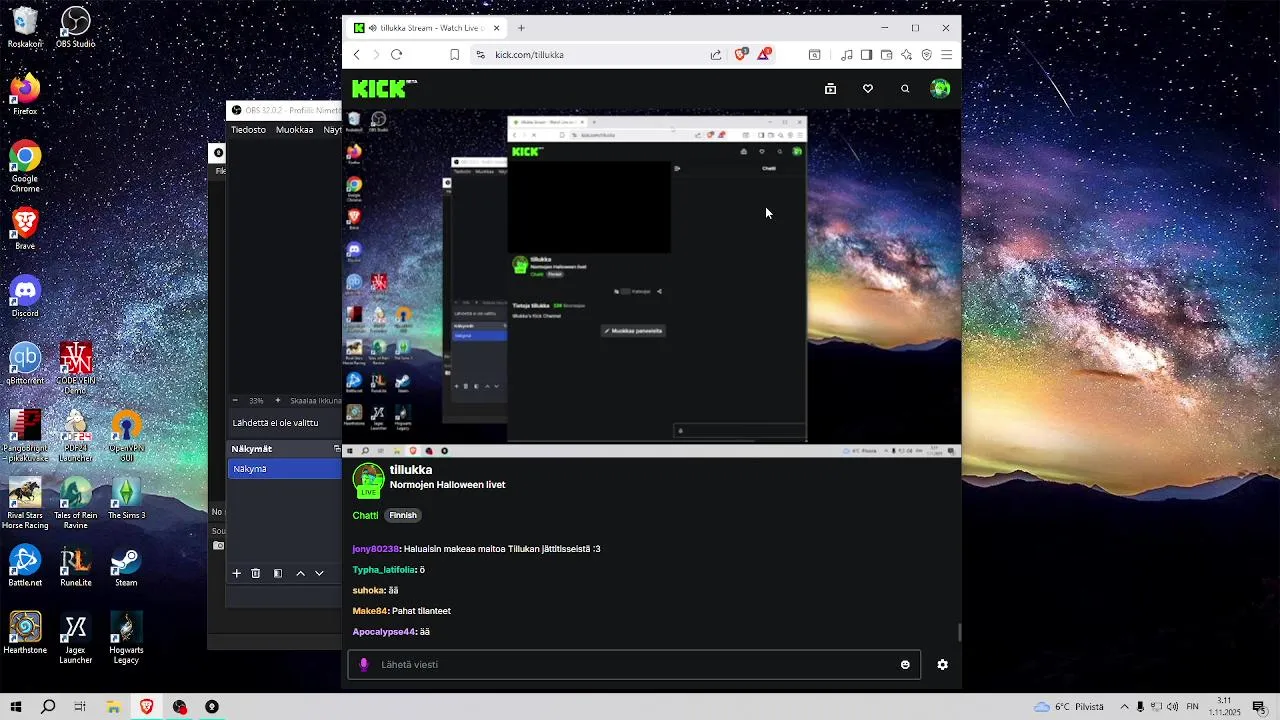Open RuneLite desktop shortcut
Viewport: 1280px width, 720px height.
click(76, 567)
